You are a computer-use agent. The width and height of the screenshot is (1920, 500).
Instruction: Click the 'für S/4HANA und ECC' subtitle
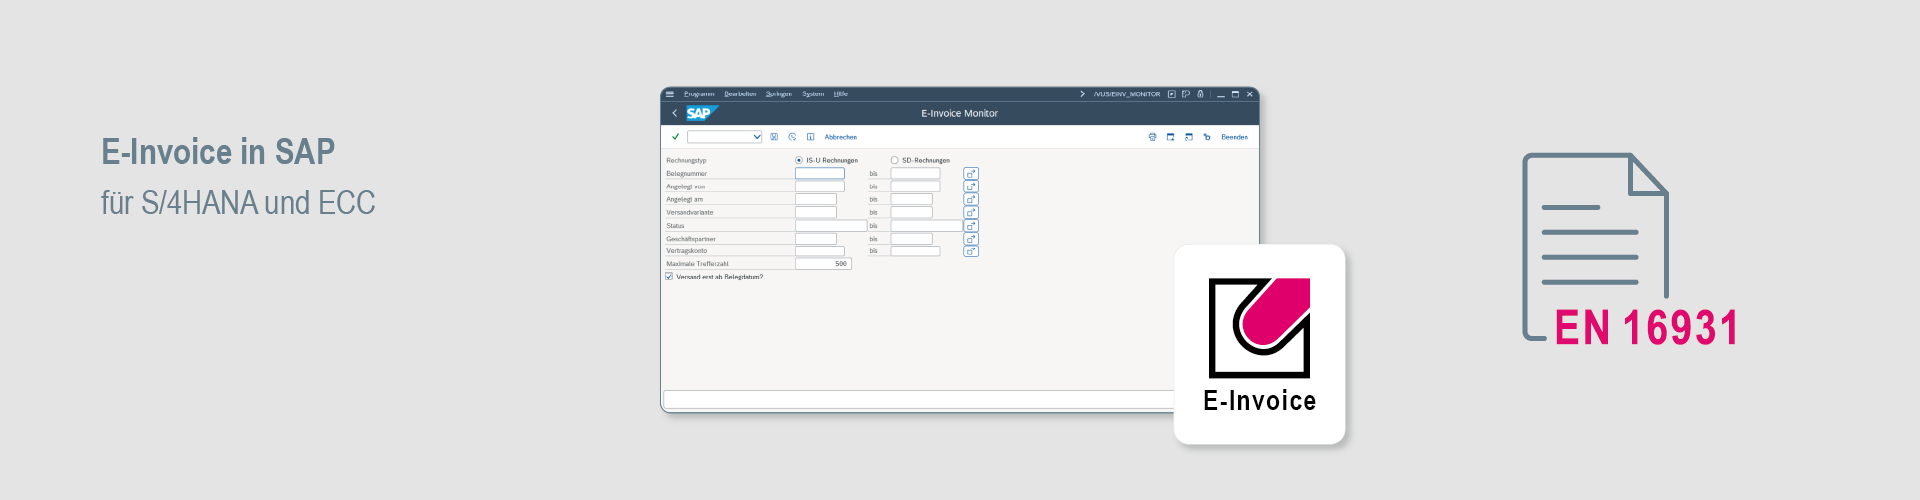pyautogui.click(x=238, y=203)
